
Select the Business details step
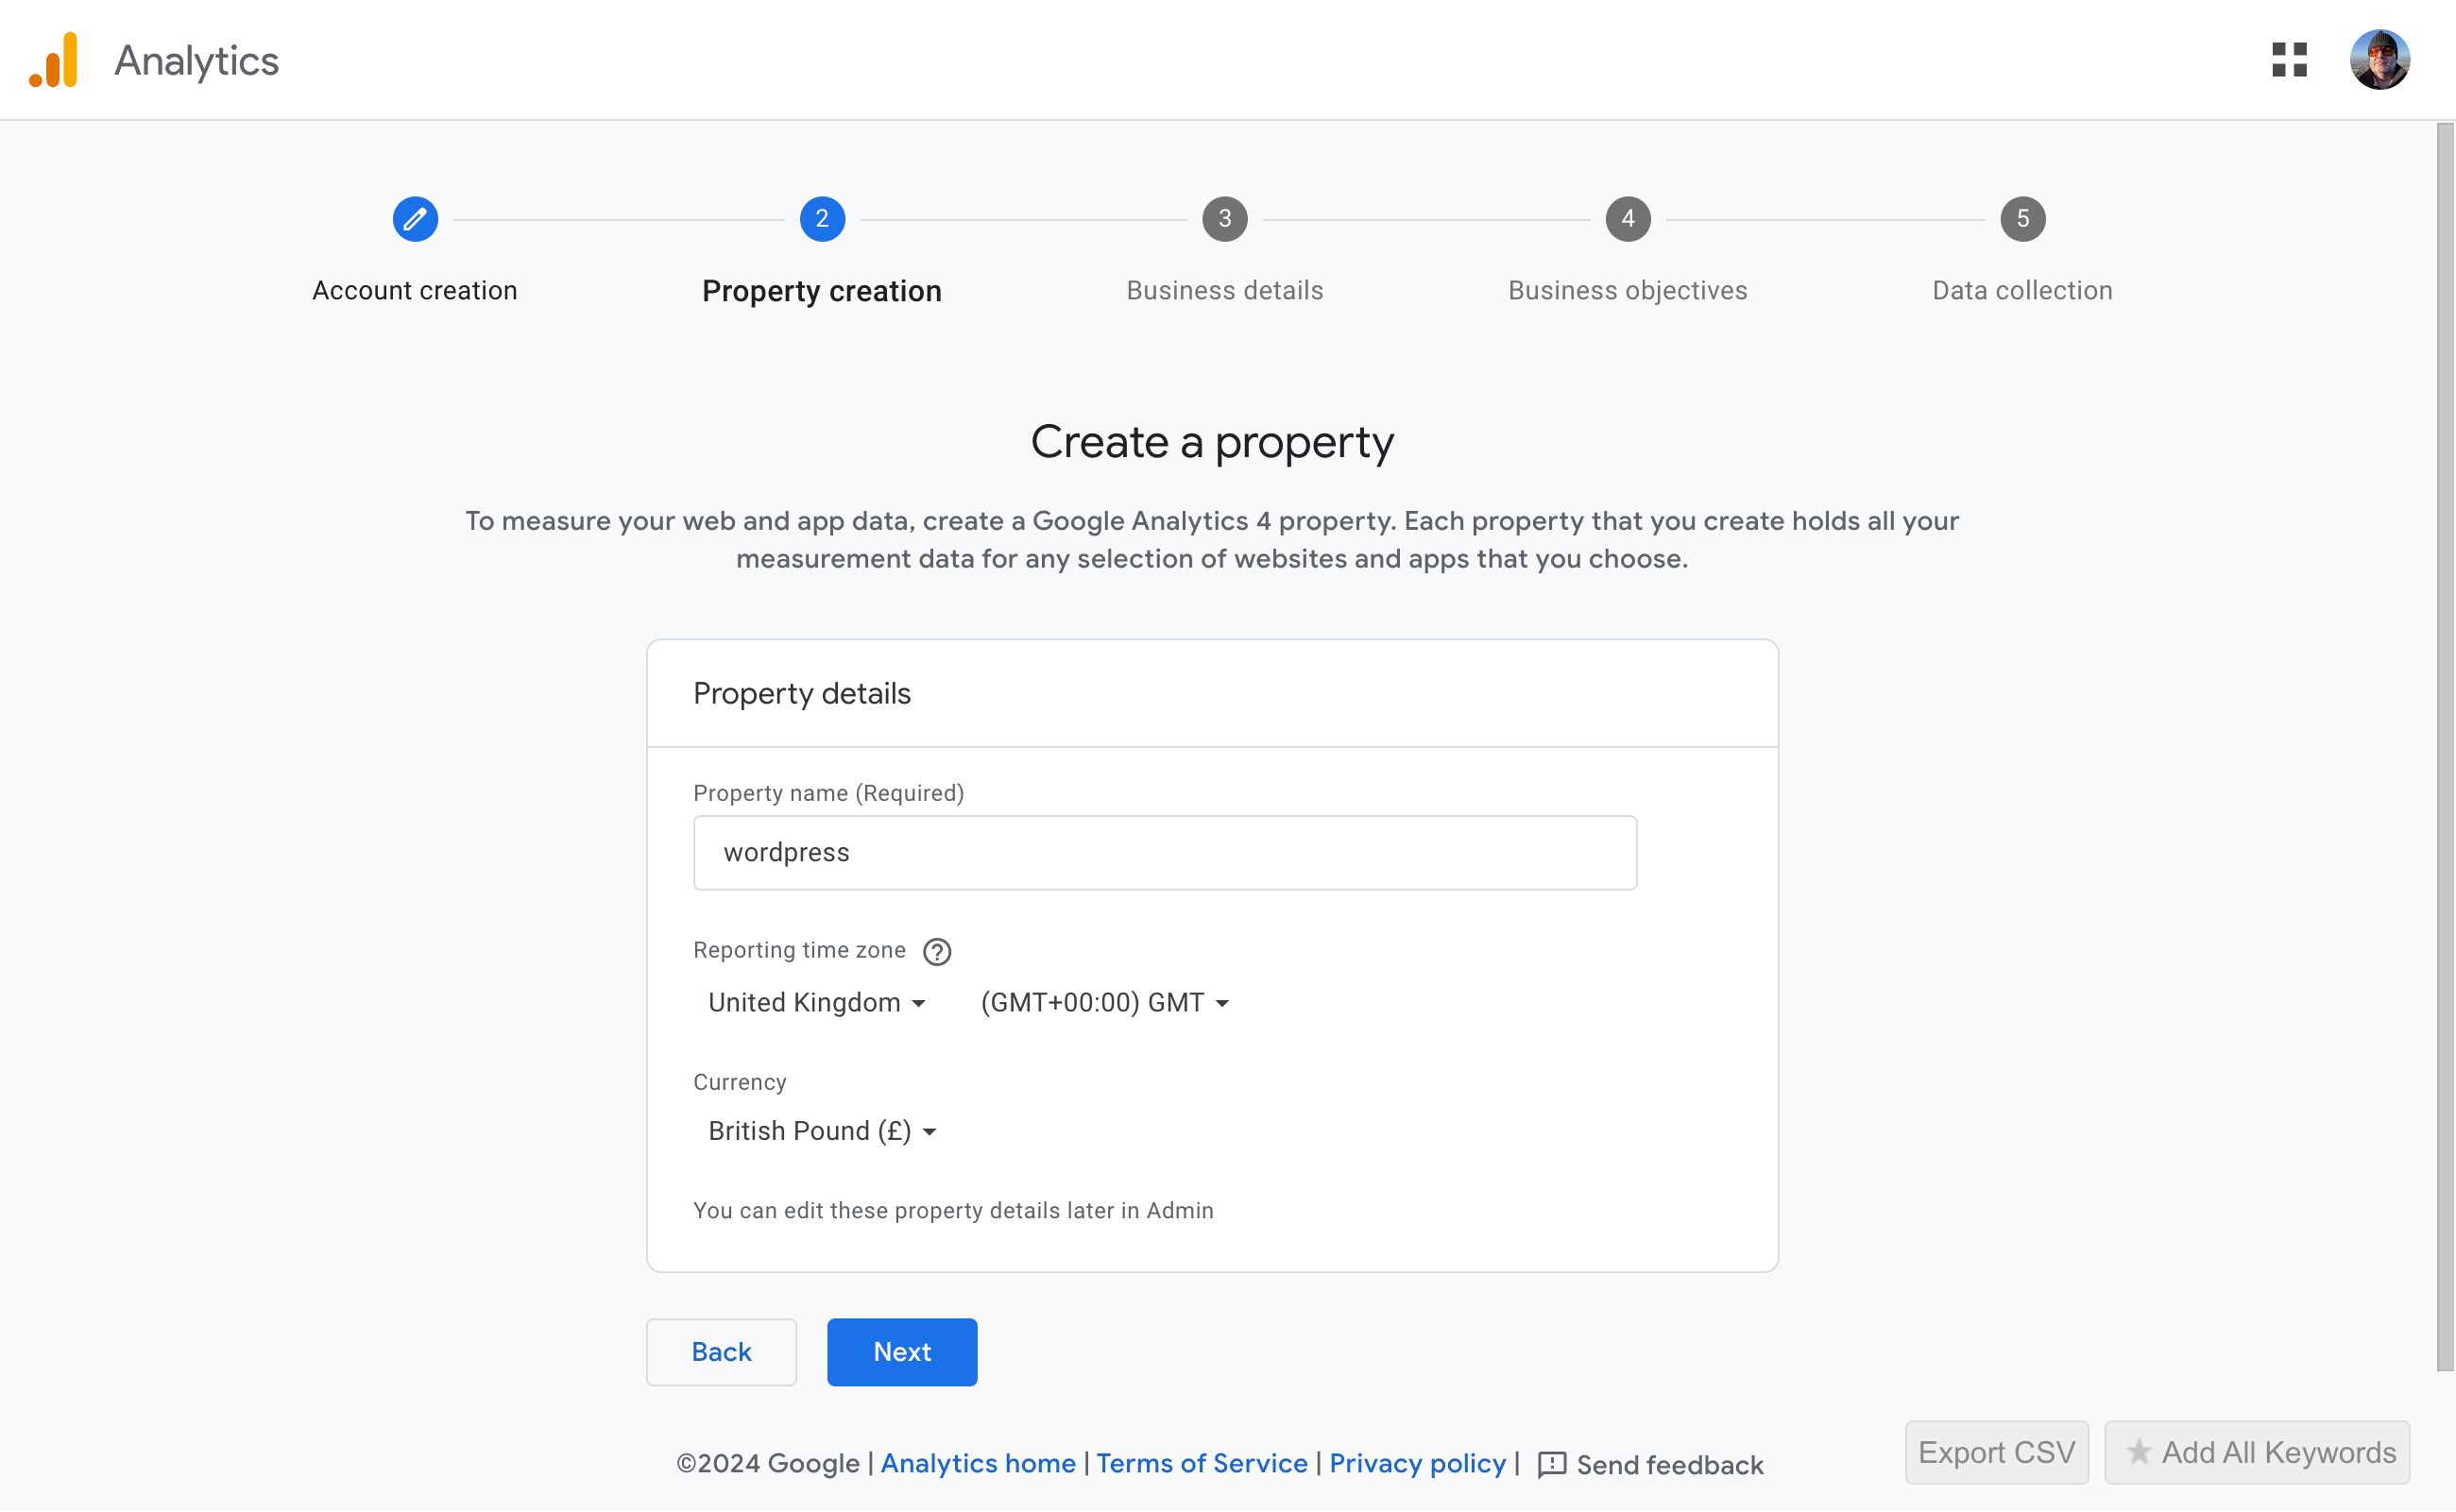tap(1224, 219)
